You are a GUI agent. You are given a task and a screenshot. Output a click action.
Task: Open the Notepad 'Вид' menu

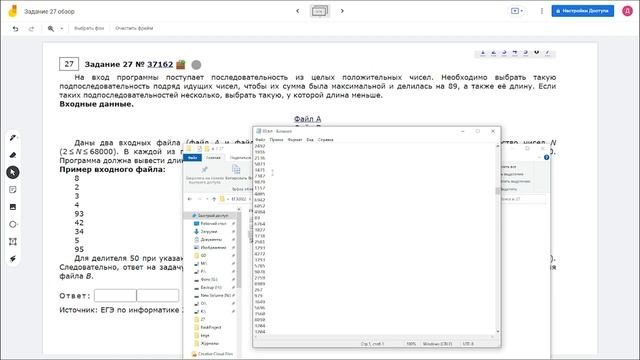coord(310,140)
